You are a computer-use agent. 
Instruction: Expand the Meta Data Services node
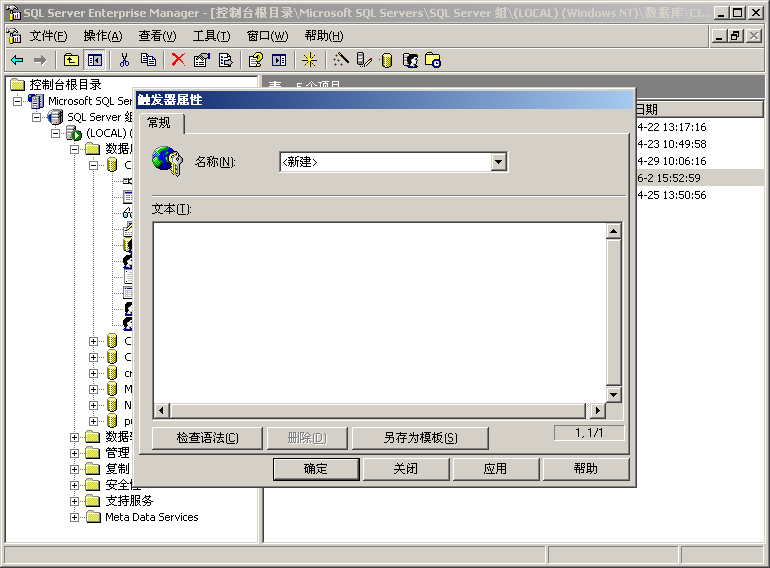click(75, 517)
